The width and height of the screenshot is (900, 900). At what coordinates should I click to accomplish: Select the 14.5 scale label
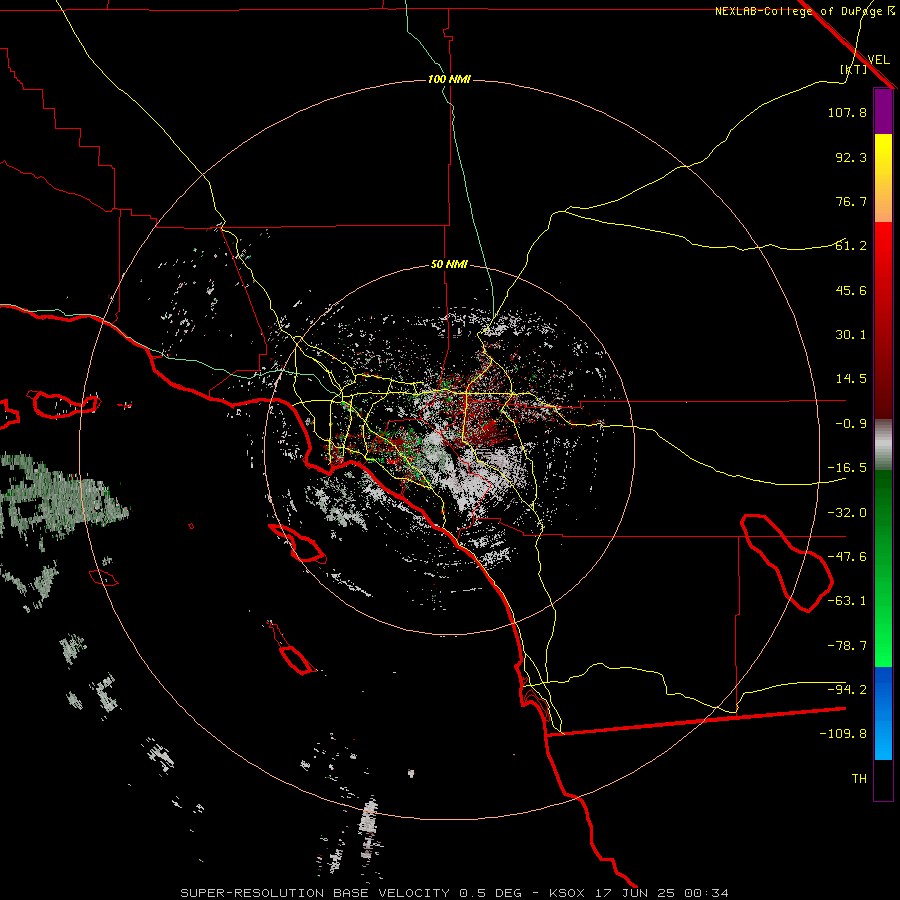pyautogui.click(x=851, y=379)
